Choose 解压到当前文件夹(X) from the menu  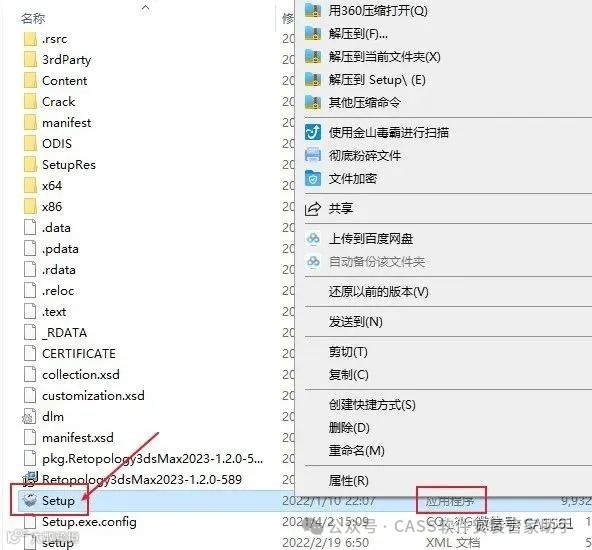(384, 57)
